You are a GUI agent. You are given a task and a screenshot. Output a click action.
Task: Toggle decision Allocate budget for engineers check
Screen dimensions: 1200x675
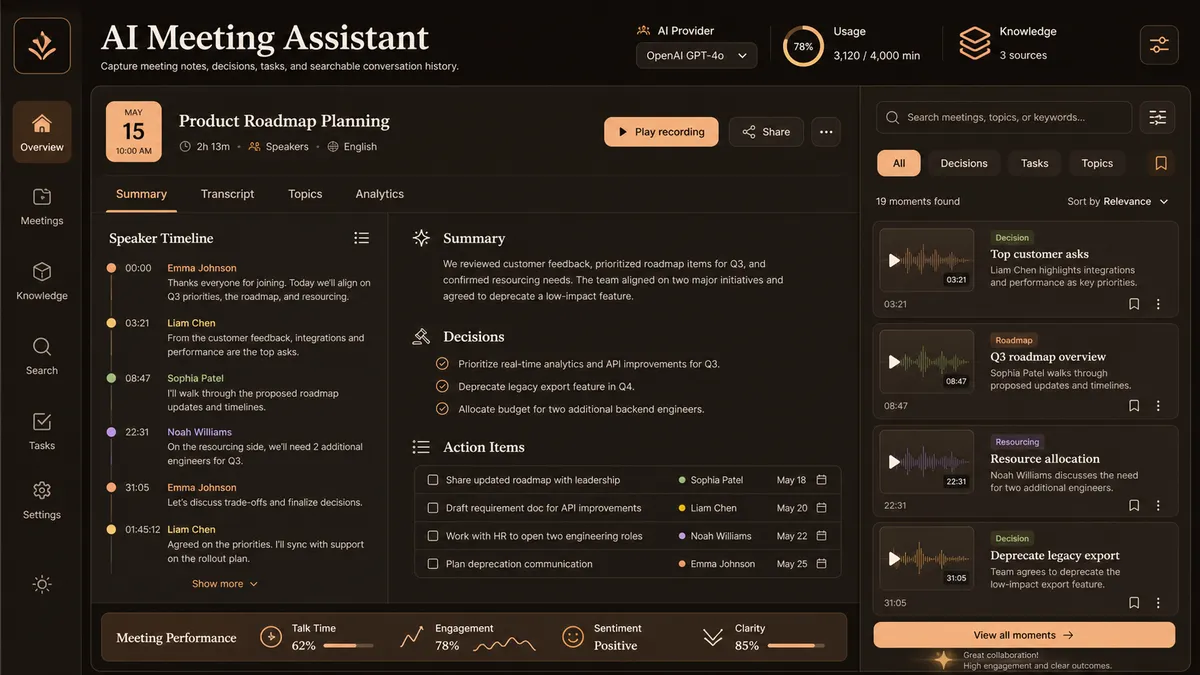pos(442,409)
